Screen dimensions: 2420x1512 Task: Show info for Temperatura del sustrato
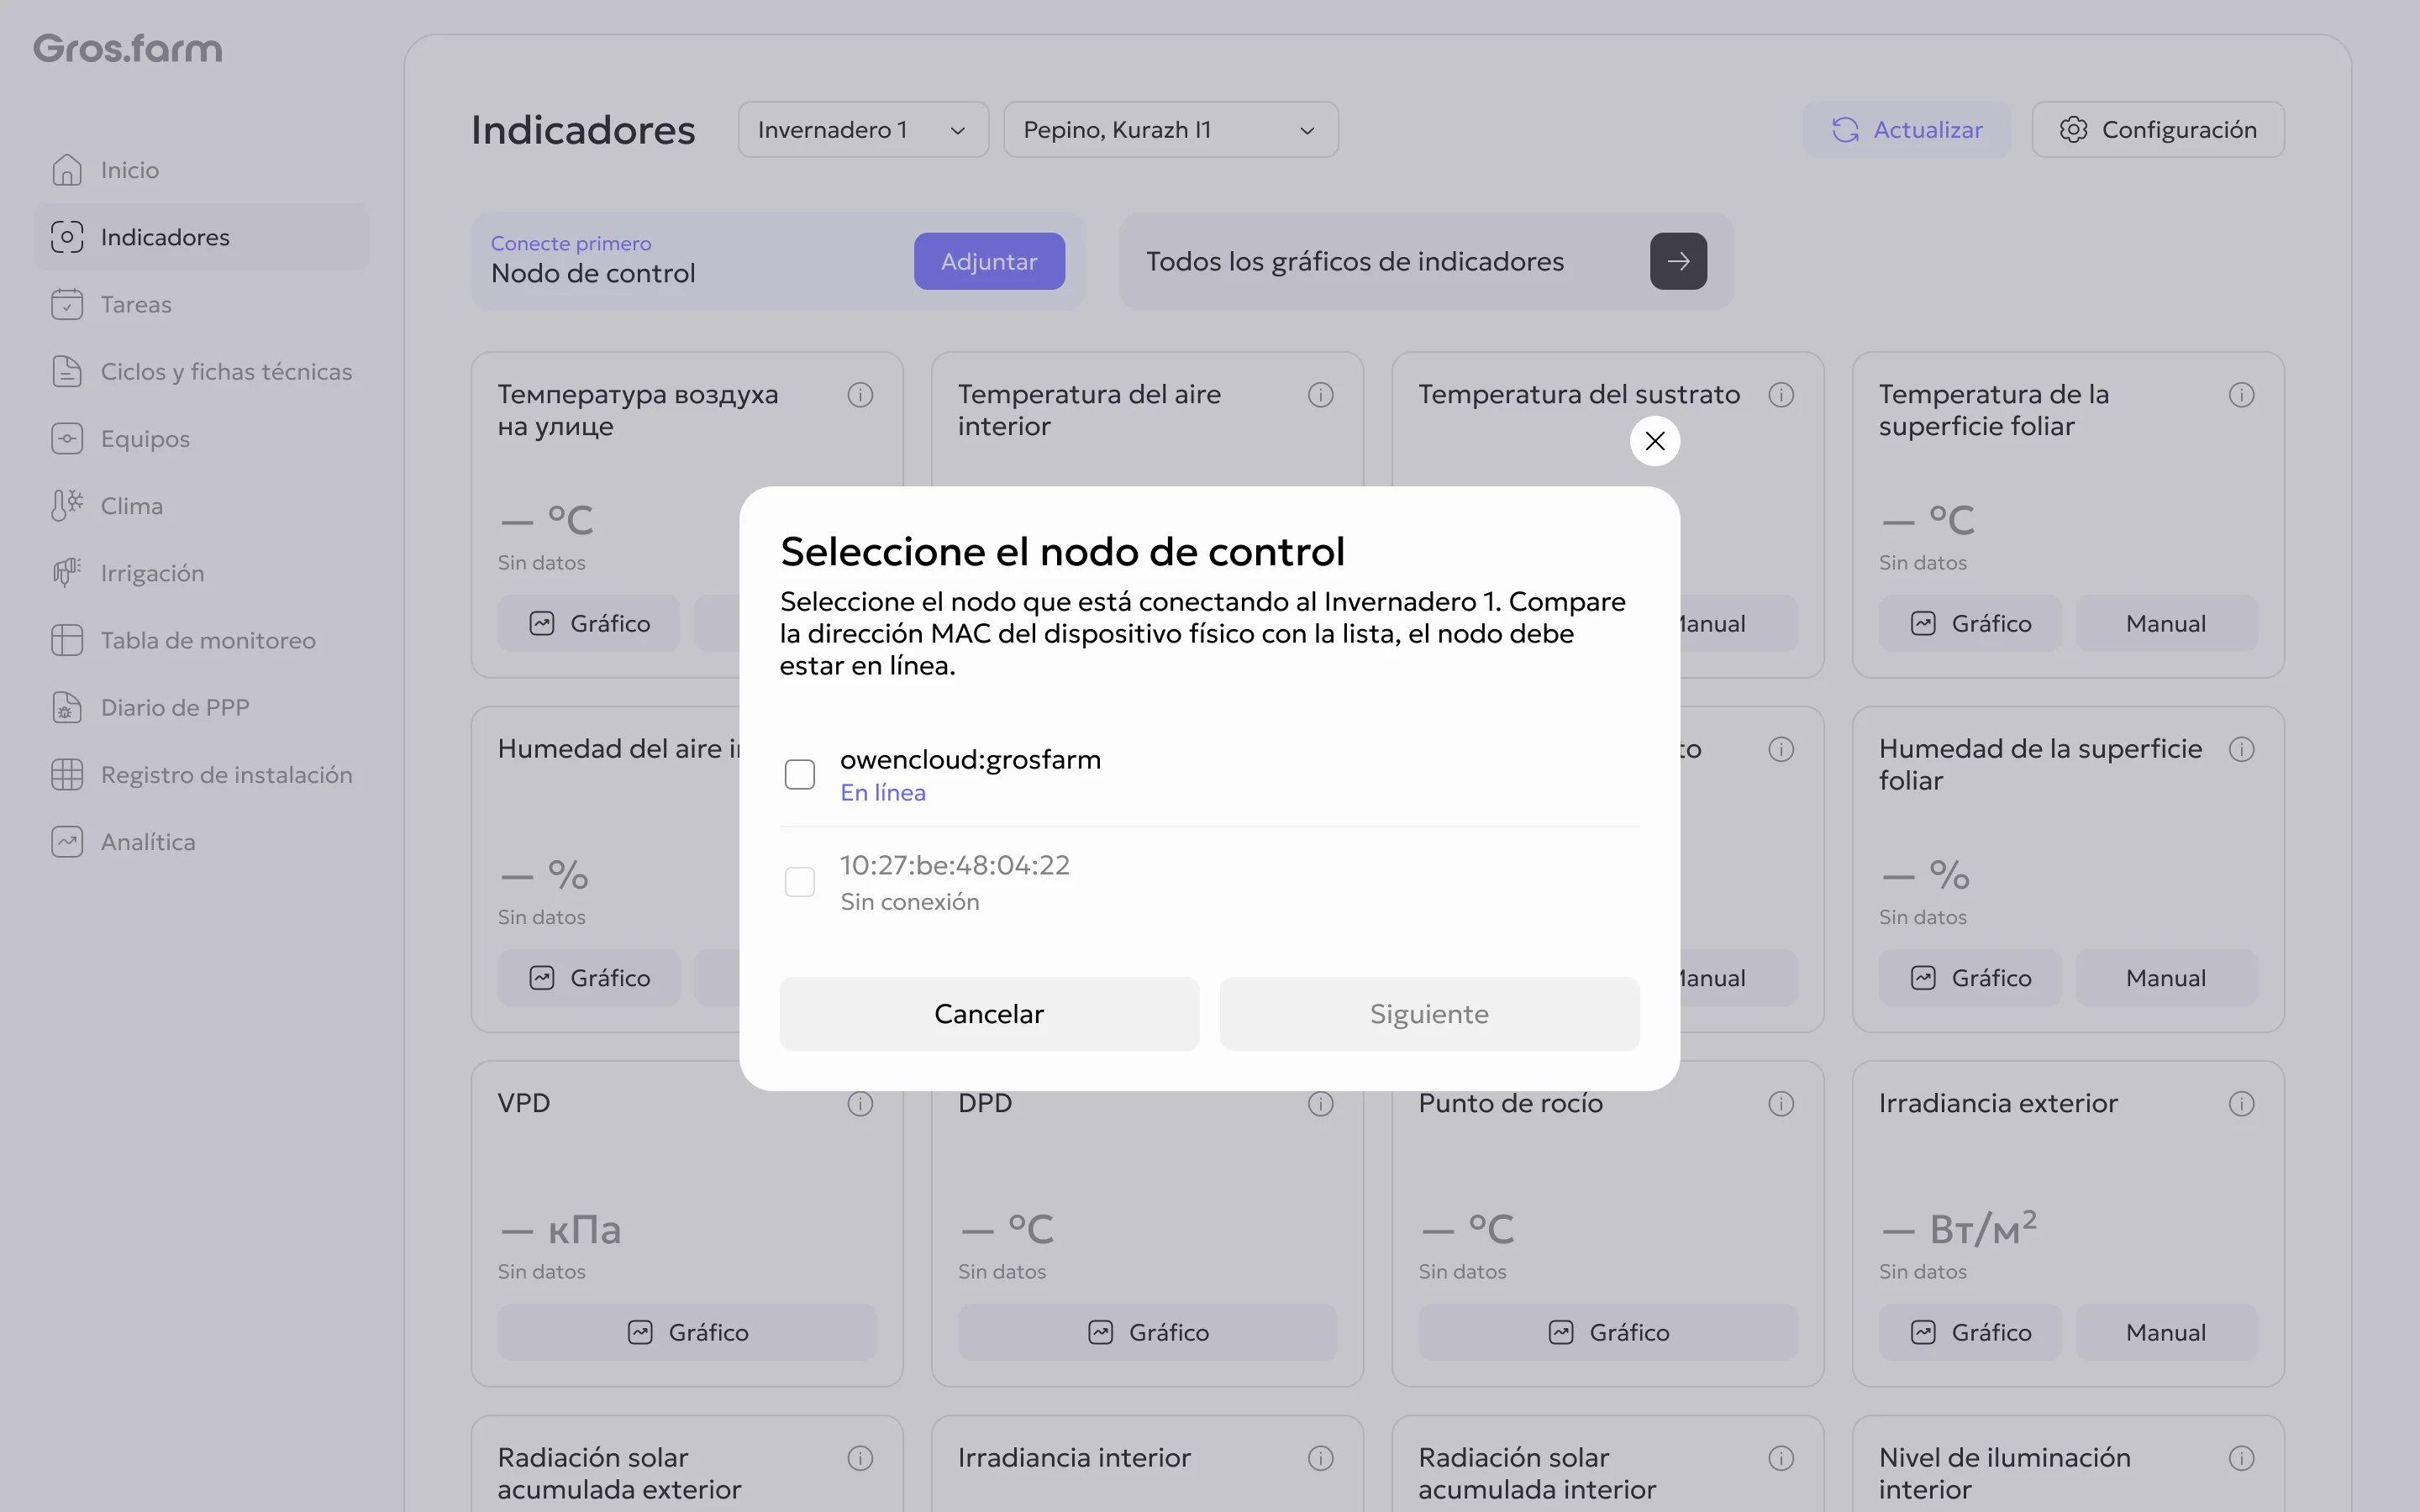(1781, 395)
